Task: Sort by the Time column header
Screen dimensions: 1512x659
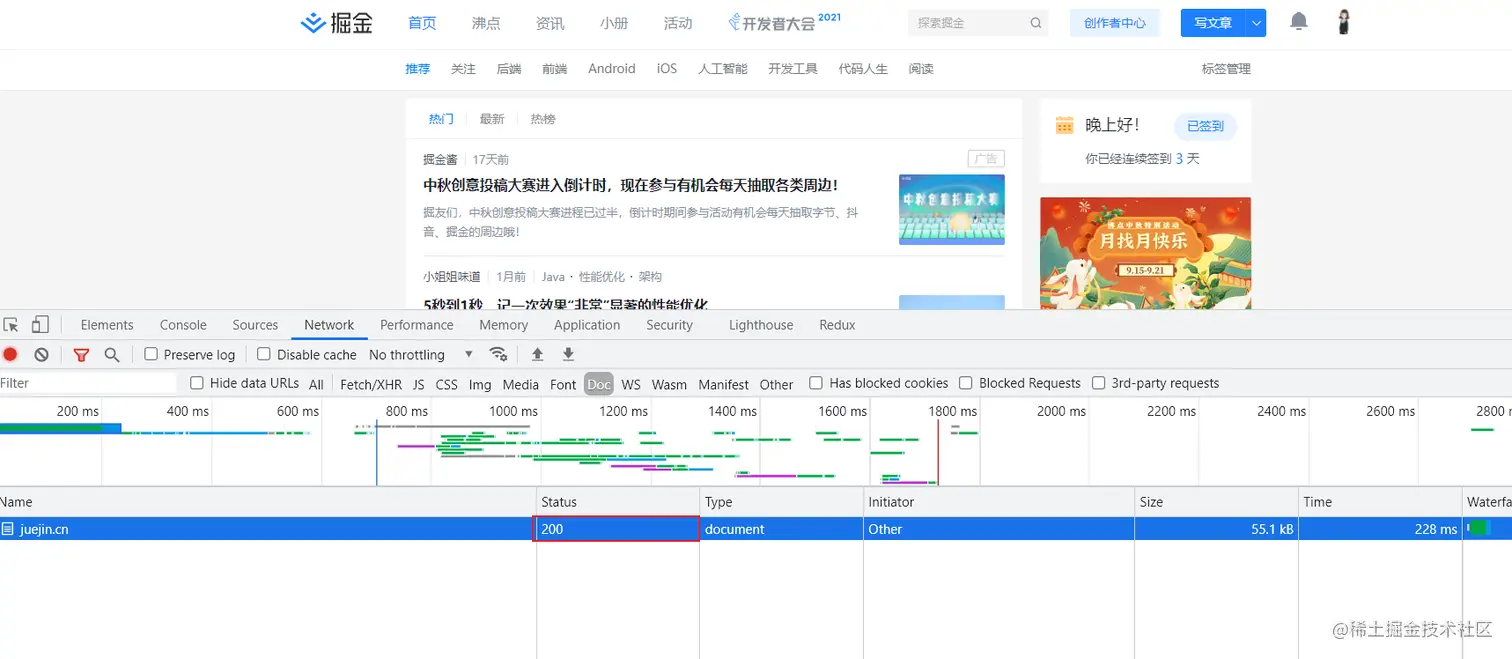Action: pyautogui.click(x=1380, y=502)
